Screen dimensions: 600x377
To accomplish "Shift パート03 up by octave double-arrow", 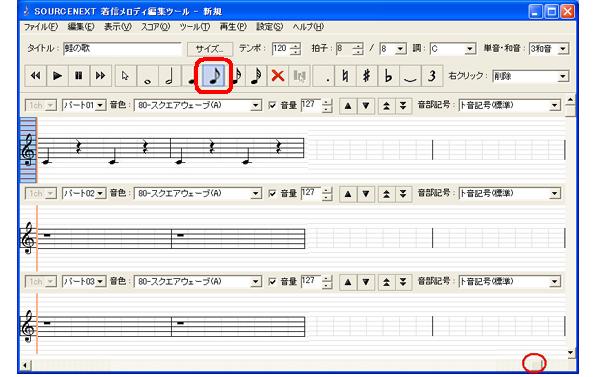I will (386, 282).
